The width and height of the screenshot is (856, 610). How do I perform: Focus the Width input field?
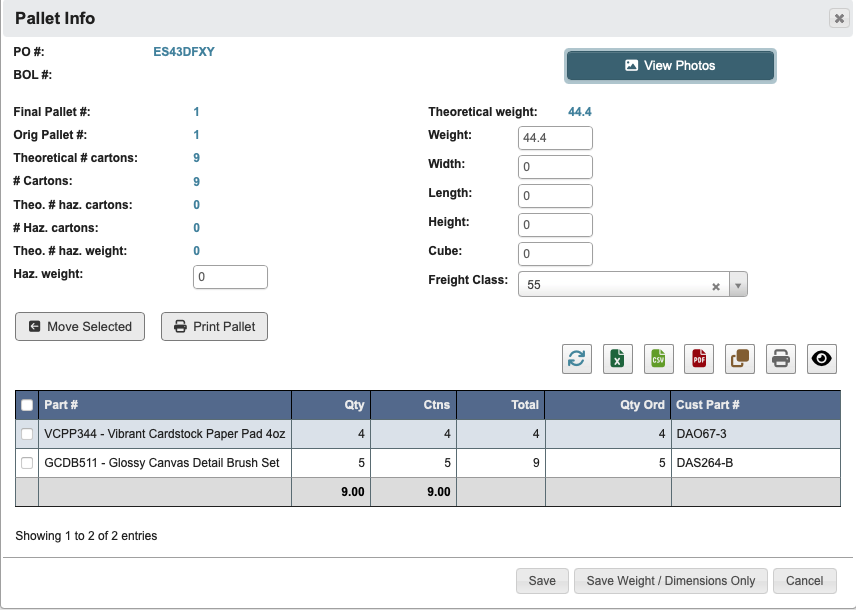pos(555,167)
